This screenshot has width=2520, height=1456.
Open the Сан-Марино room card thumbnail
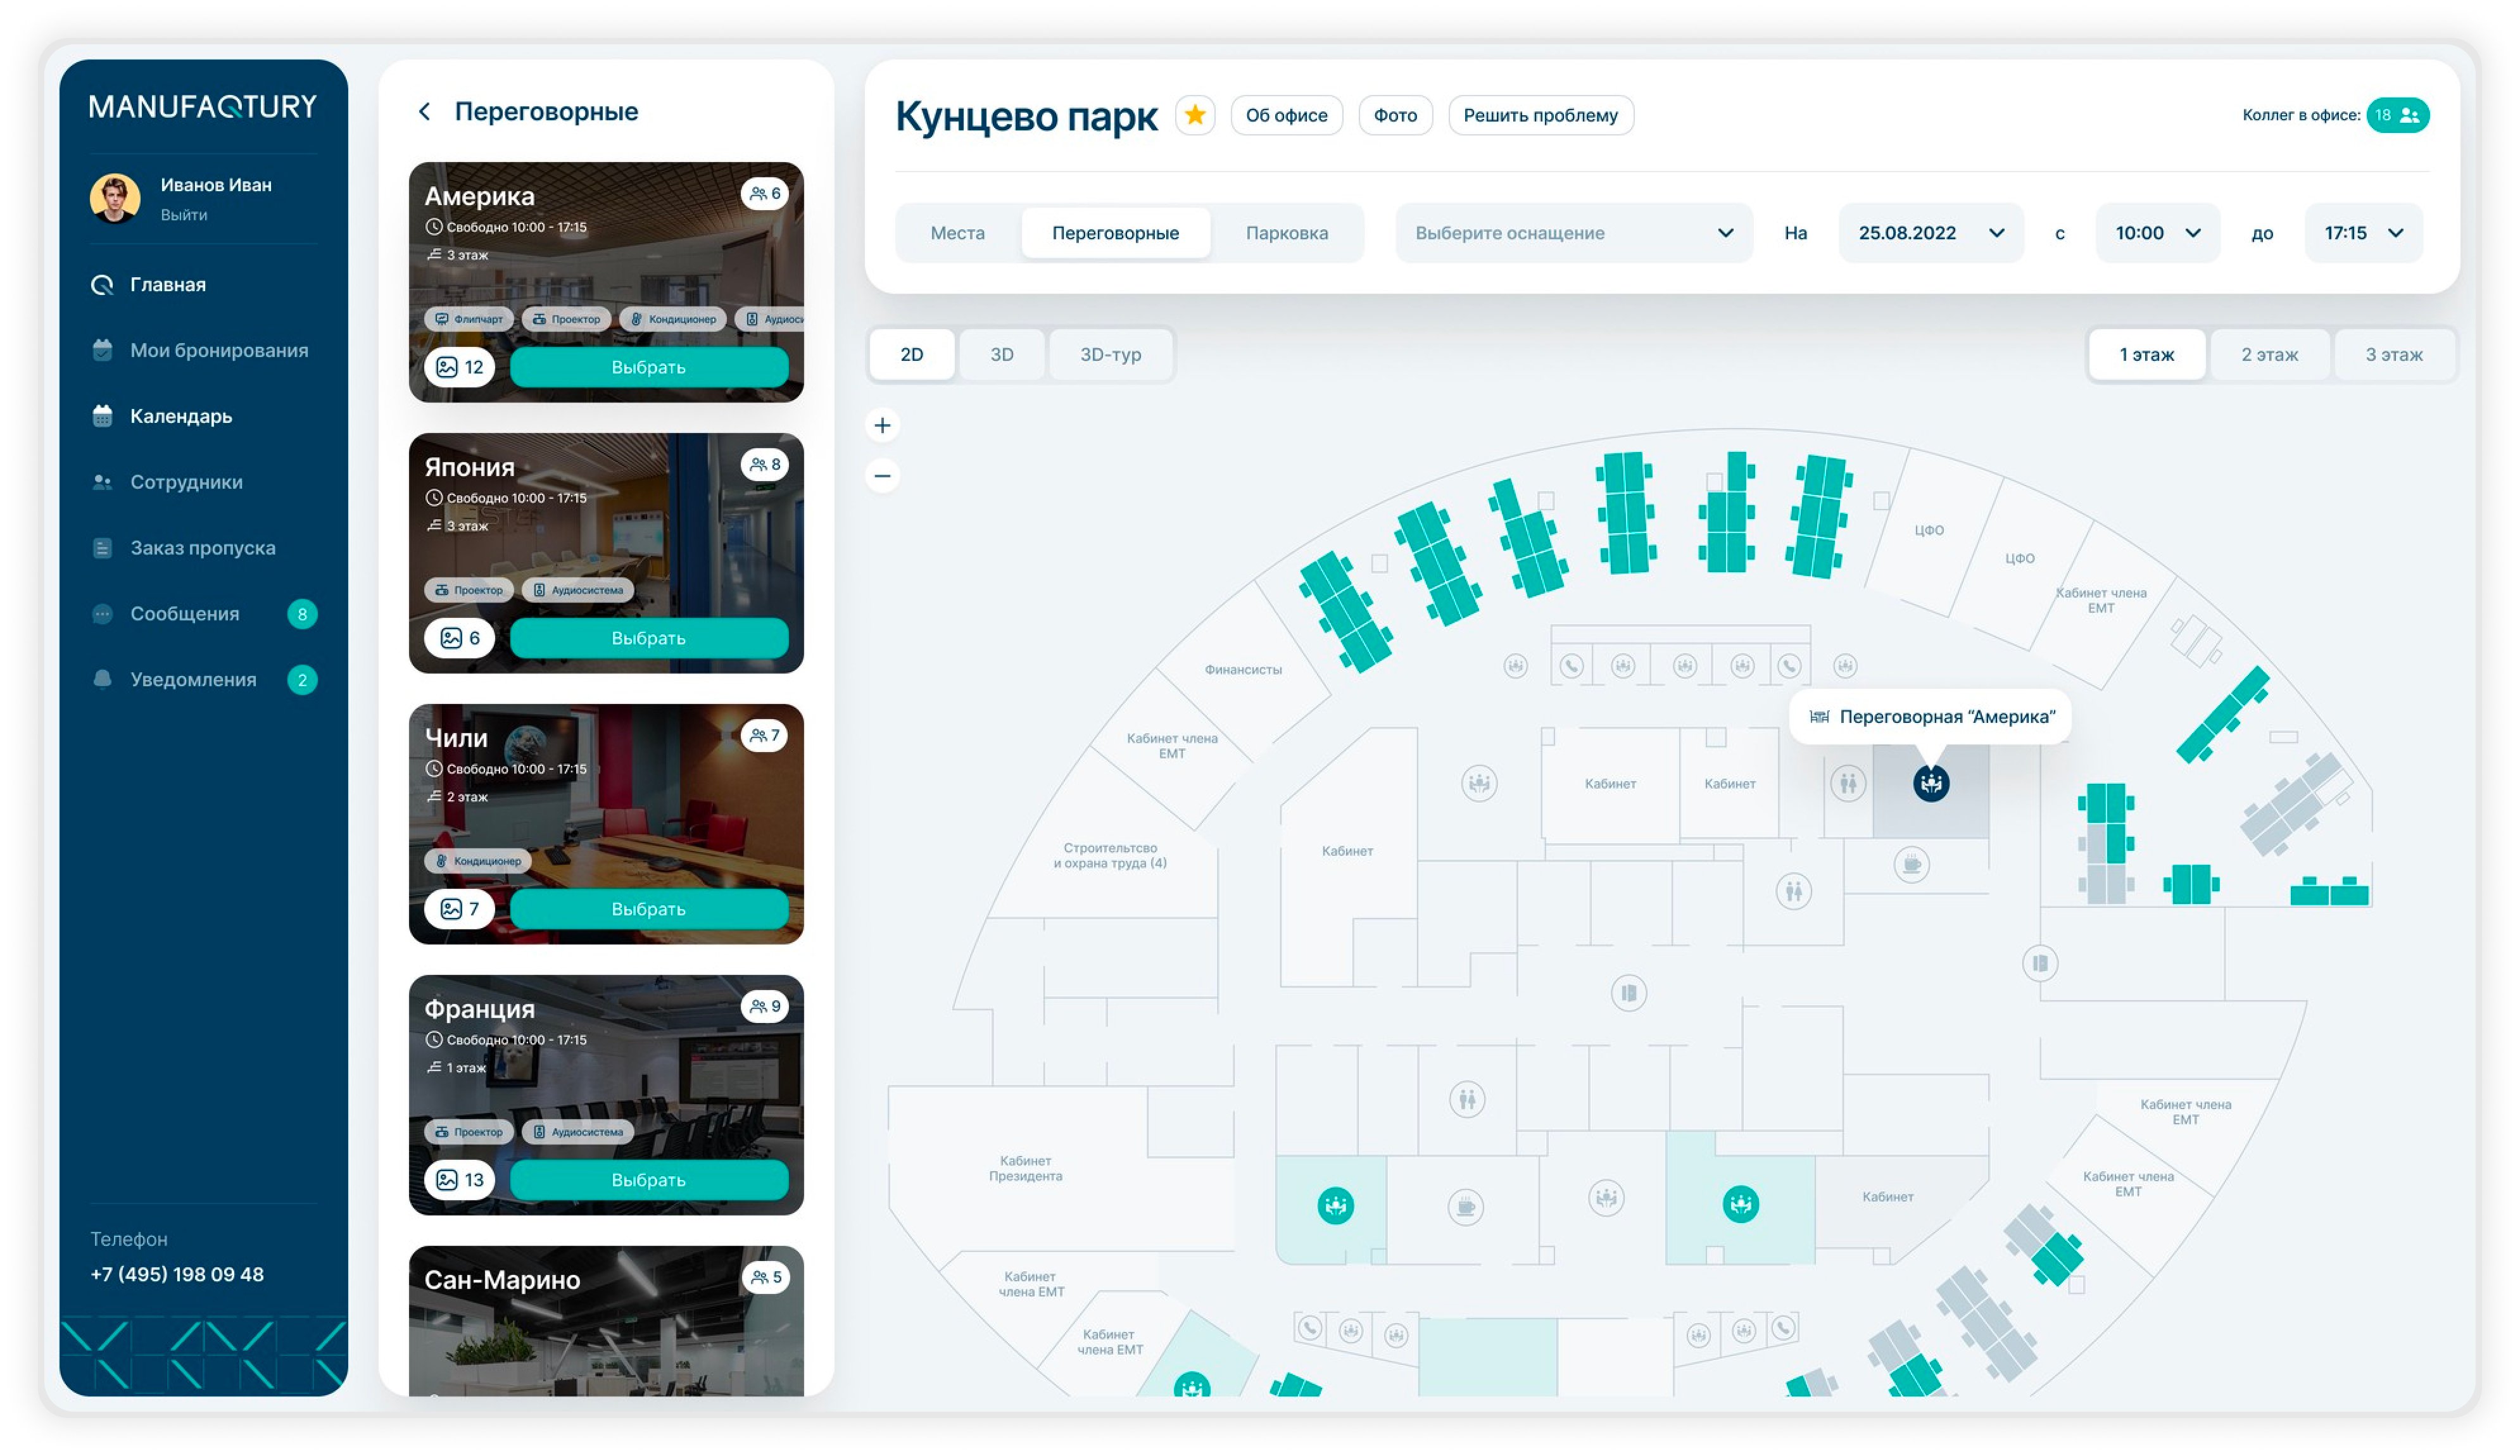pos(606,1330)
